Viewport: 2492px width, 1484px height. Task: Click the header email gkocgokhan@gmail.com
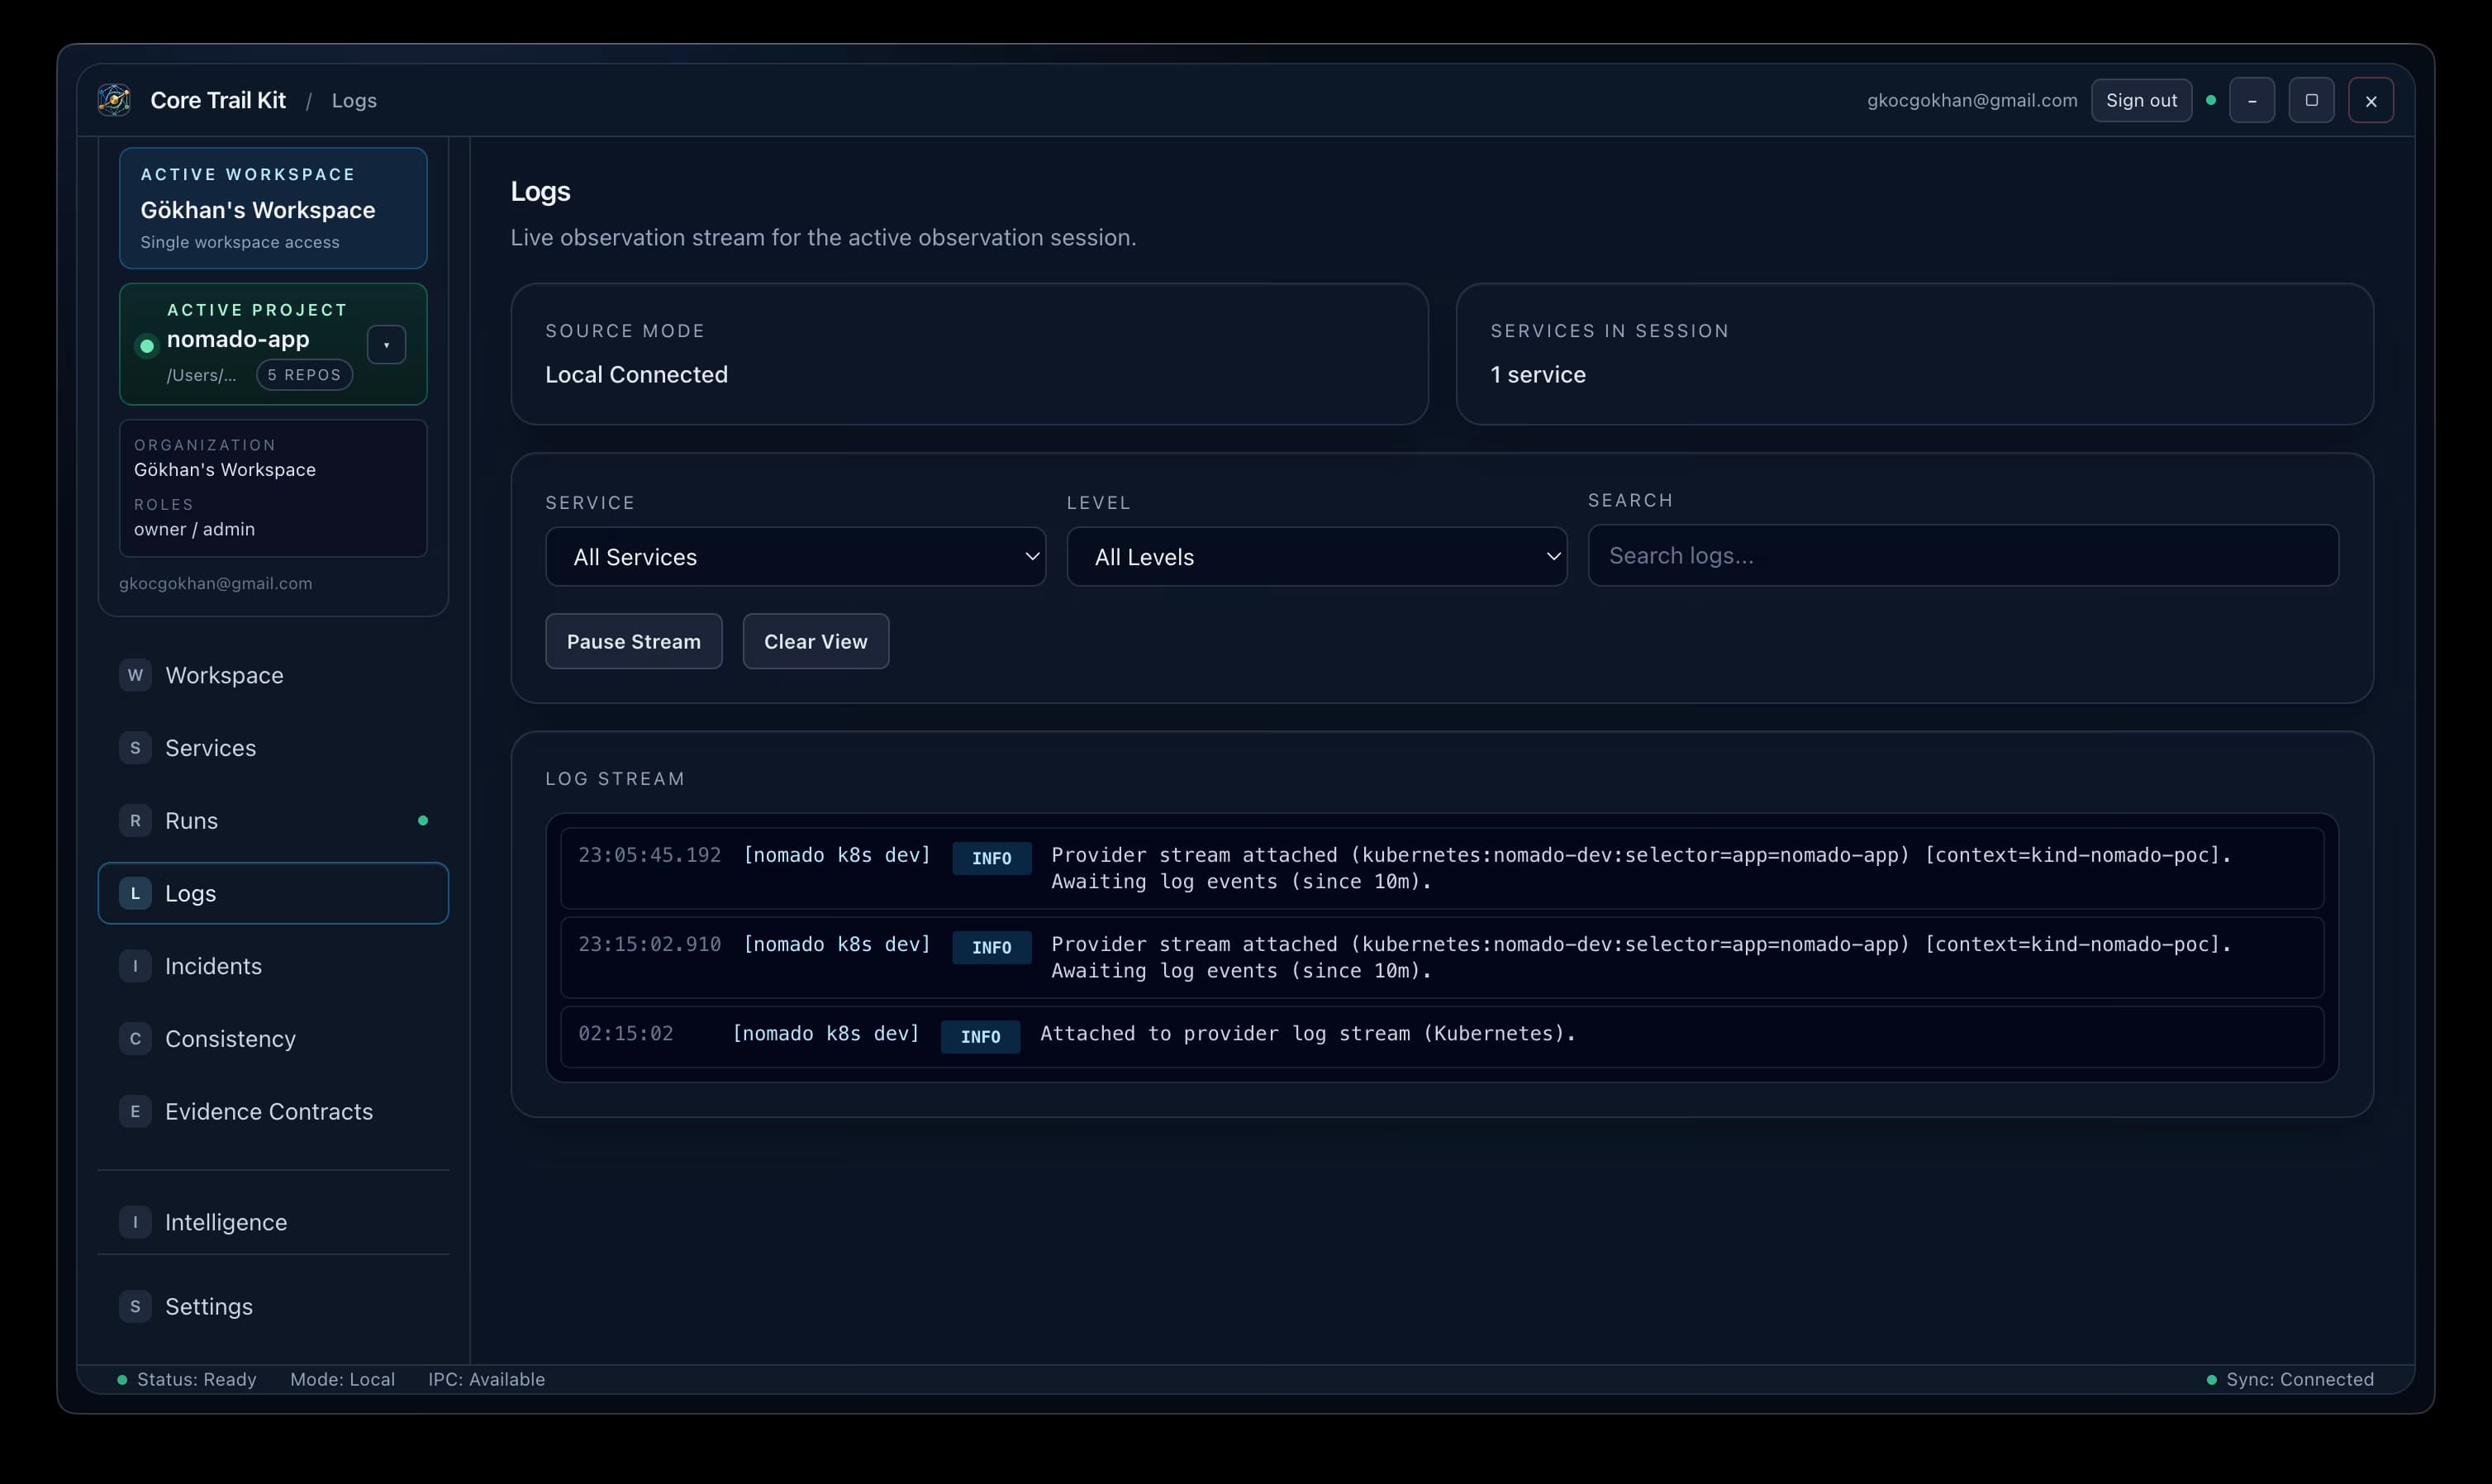coord(1972,100)
